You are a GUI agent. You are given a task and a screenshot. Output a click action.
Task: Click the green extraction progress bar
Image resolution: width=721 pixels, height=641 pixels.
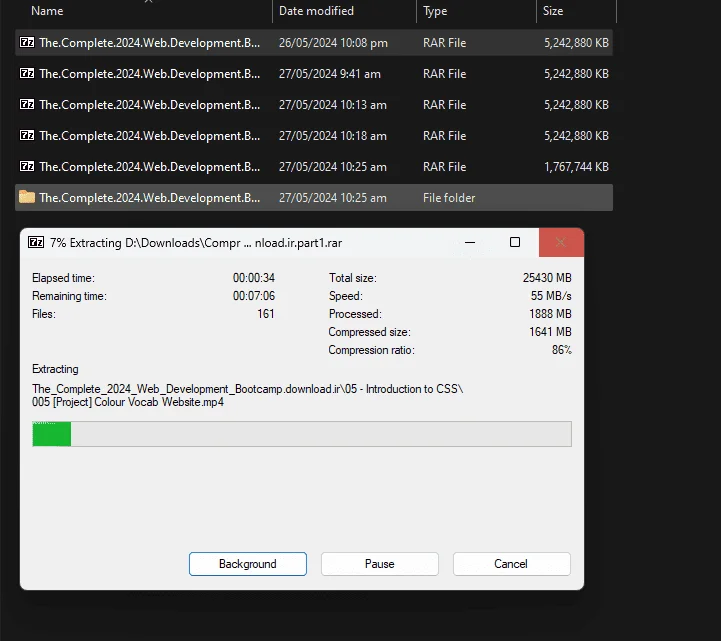[x=302, y=434]
